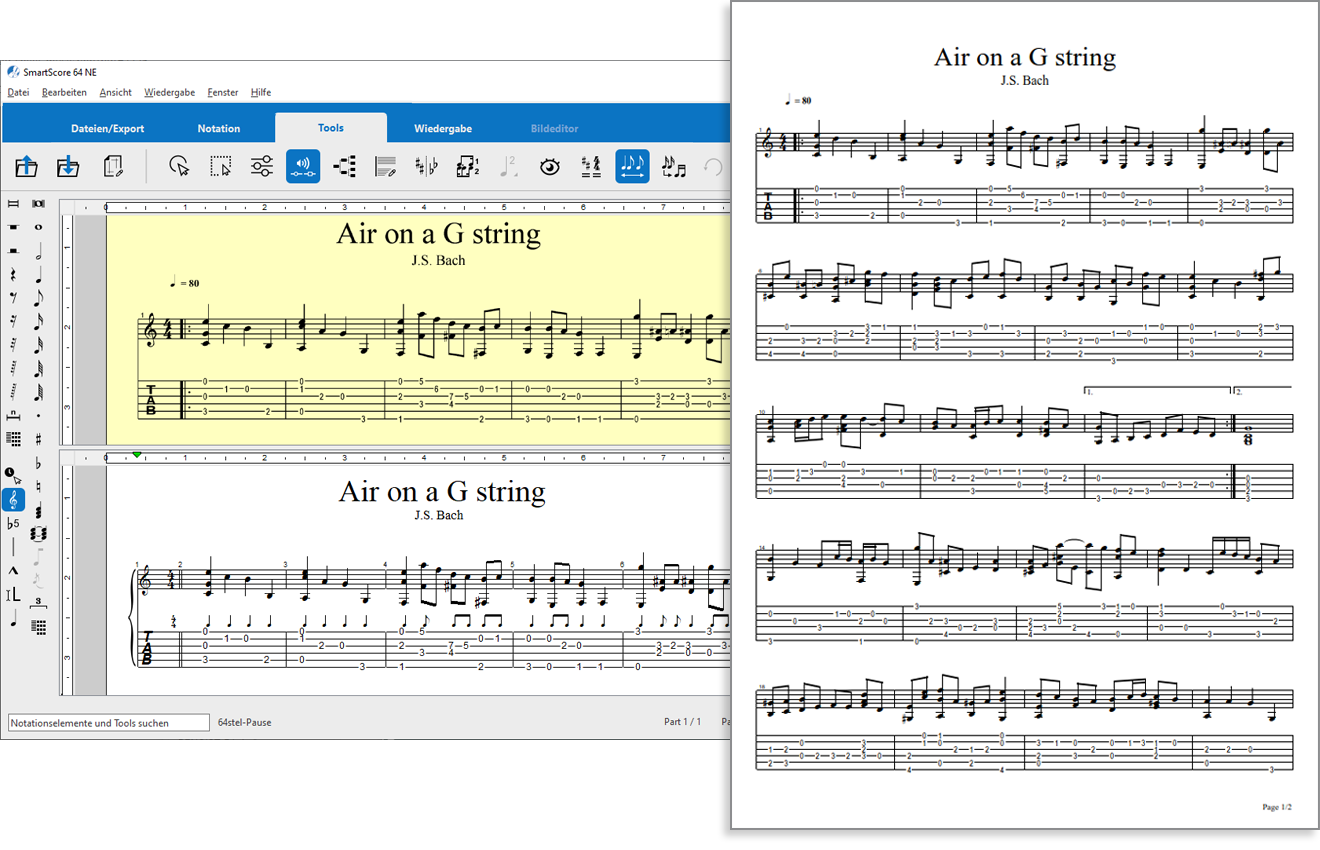Toggle the highlighted speaker playback tool
Viewport: 1320px width, 850px height.
[303, 167]
